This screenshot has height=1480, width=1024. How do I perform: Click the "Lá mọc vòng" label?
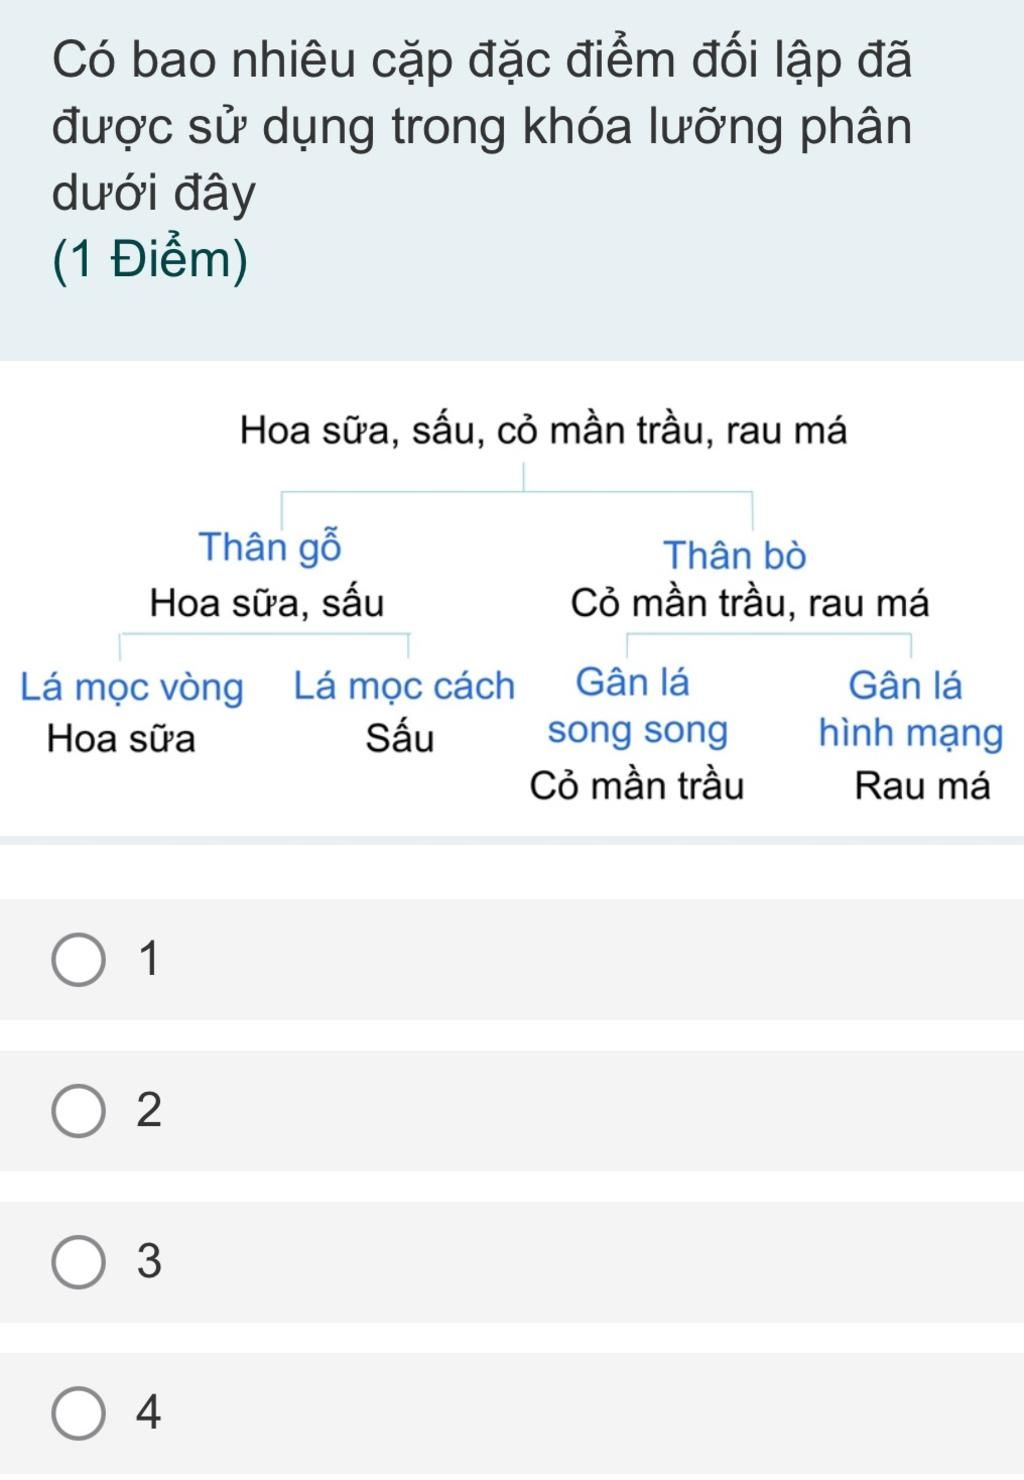(x=132, y=688)
